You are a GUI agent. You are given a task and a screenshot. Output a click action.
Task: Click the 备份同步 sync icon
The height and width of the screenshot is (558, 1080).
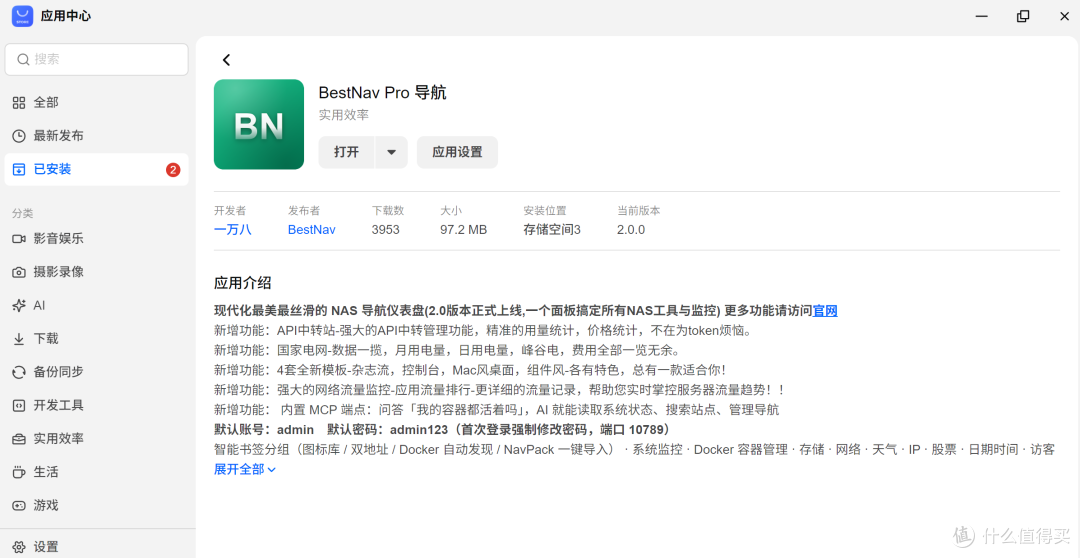tap(19, 372)
